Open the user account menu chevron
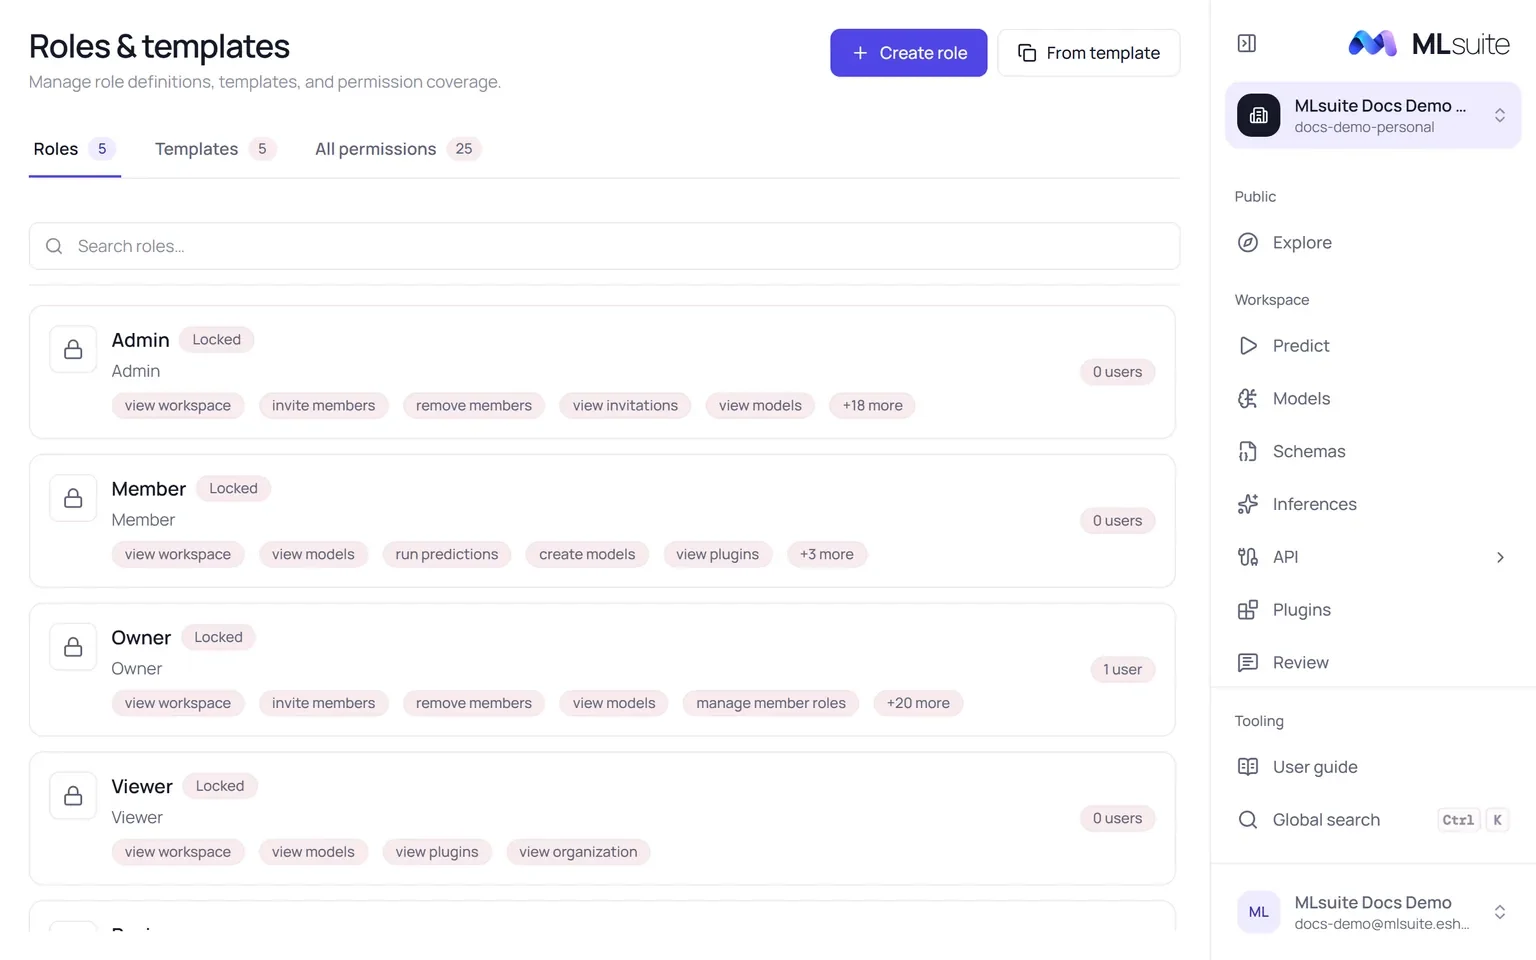Screen dimensions: 1536x960 tap(1500, 912)
